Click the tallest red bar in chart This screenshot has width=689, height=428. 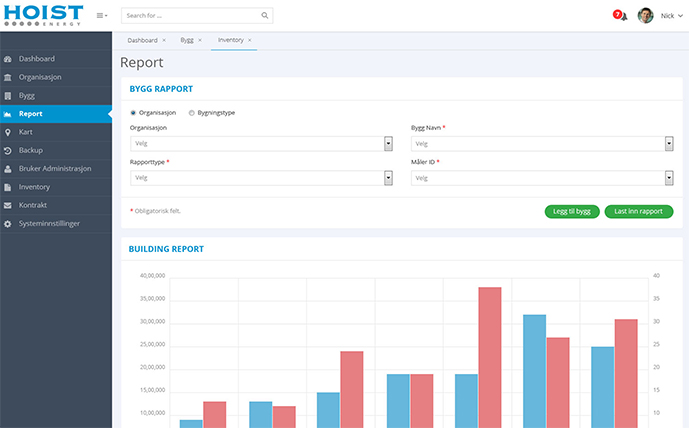coord(490,358)
